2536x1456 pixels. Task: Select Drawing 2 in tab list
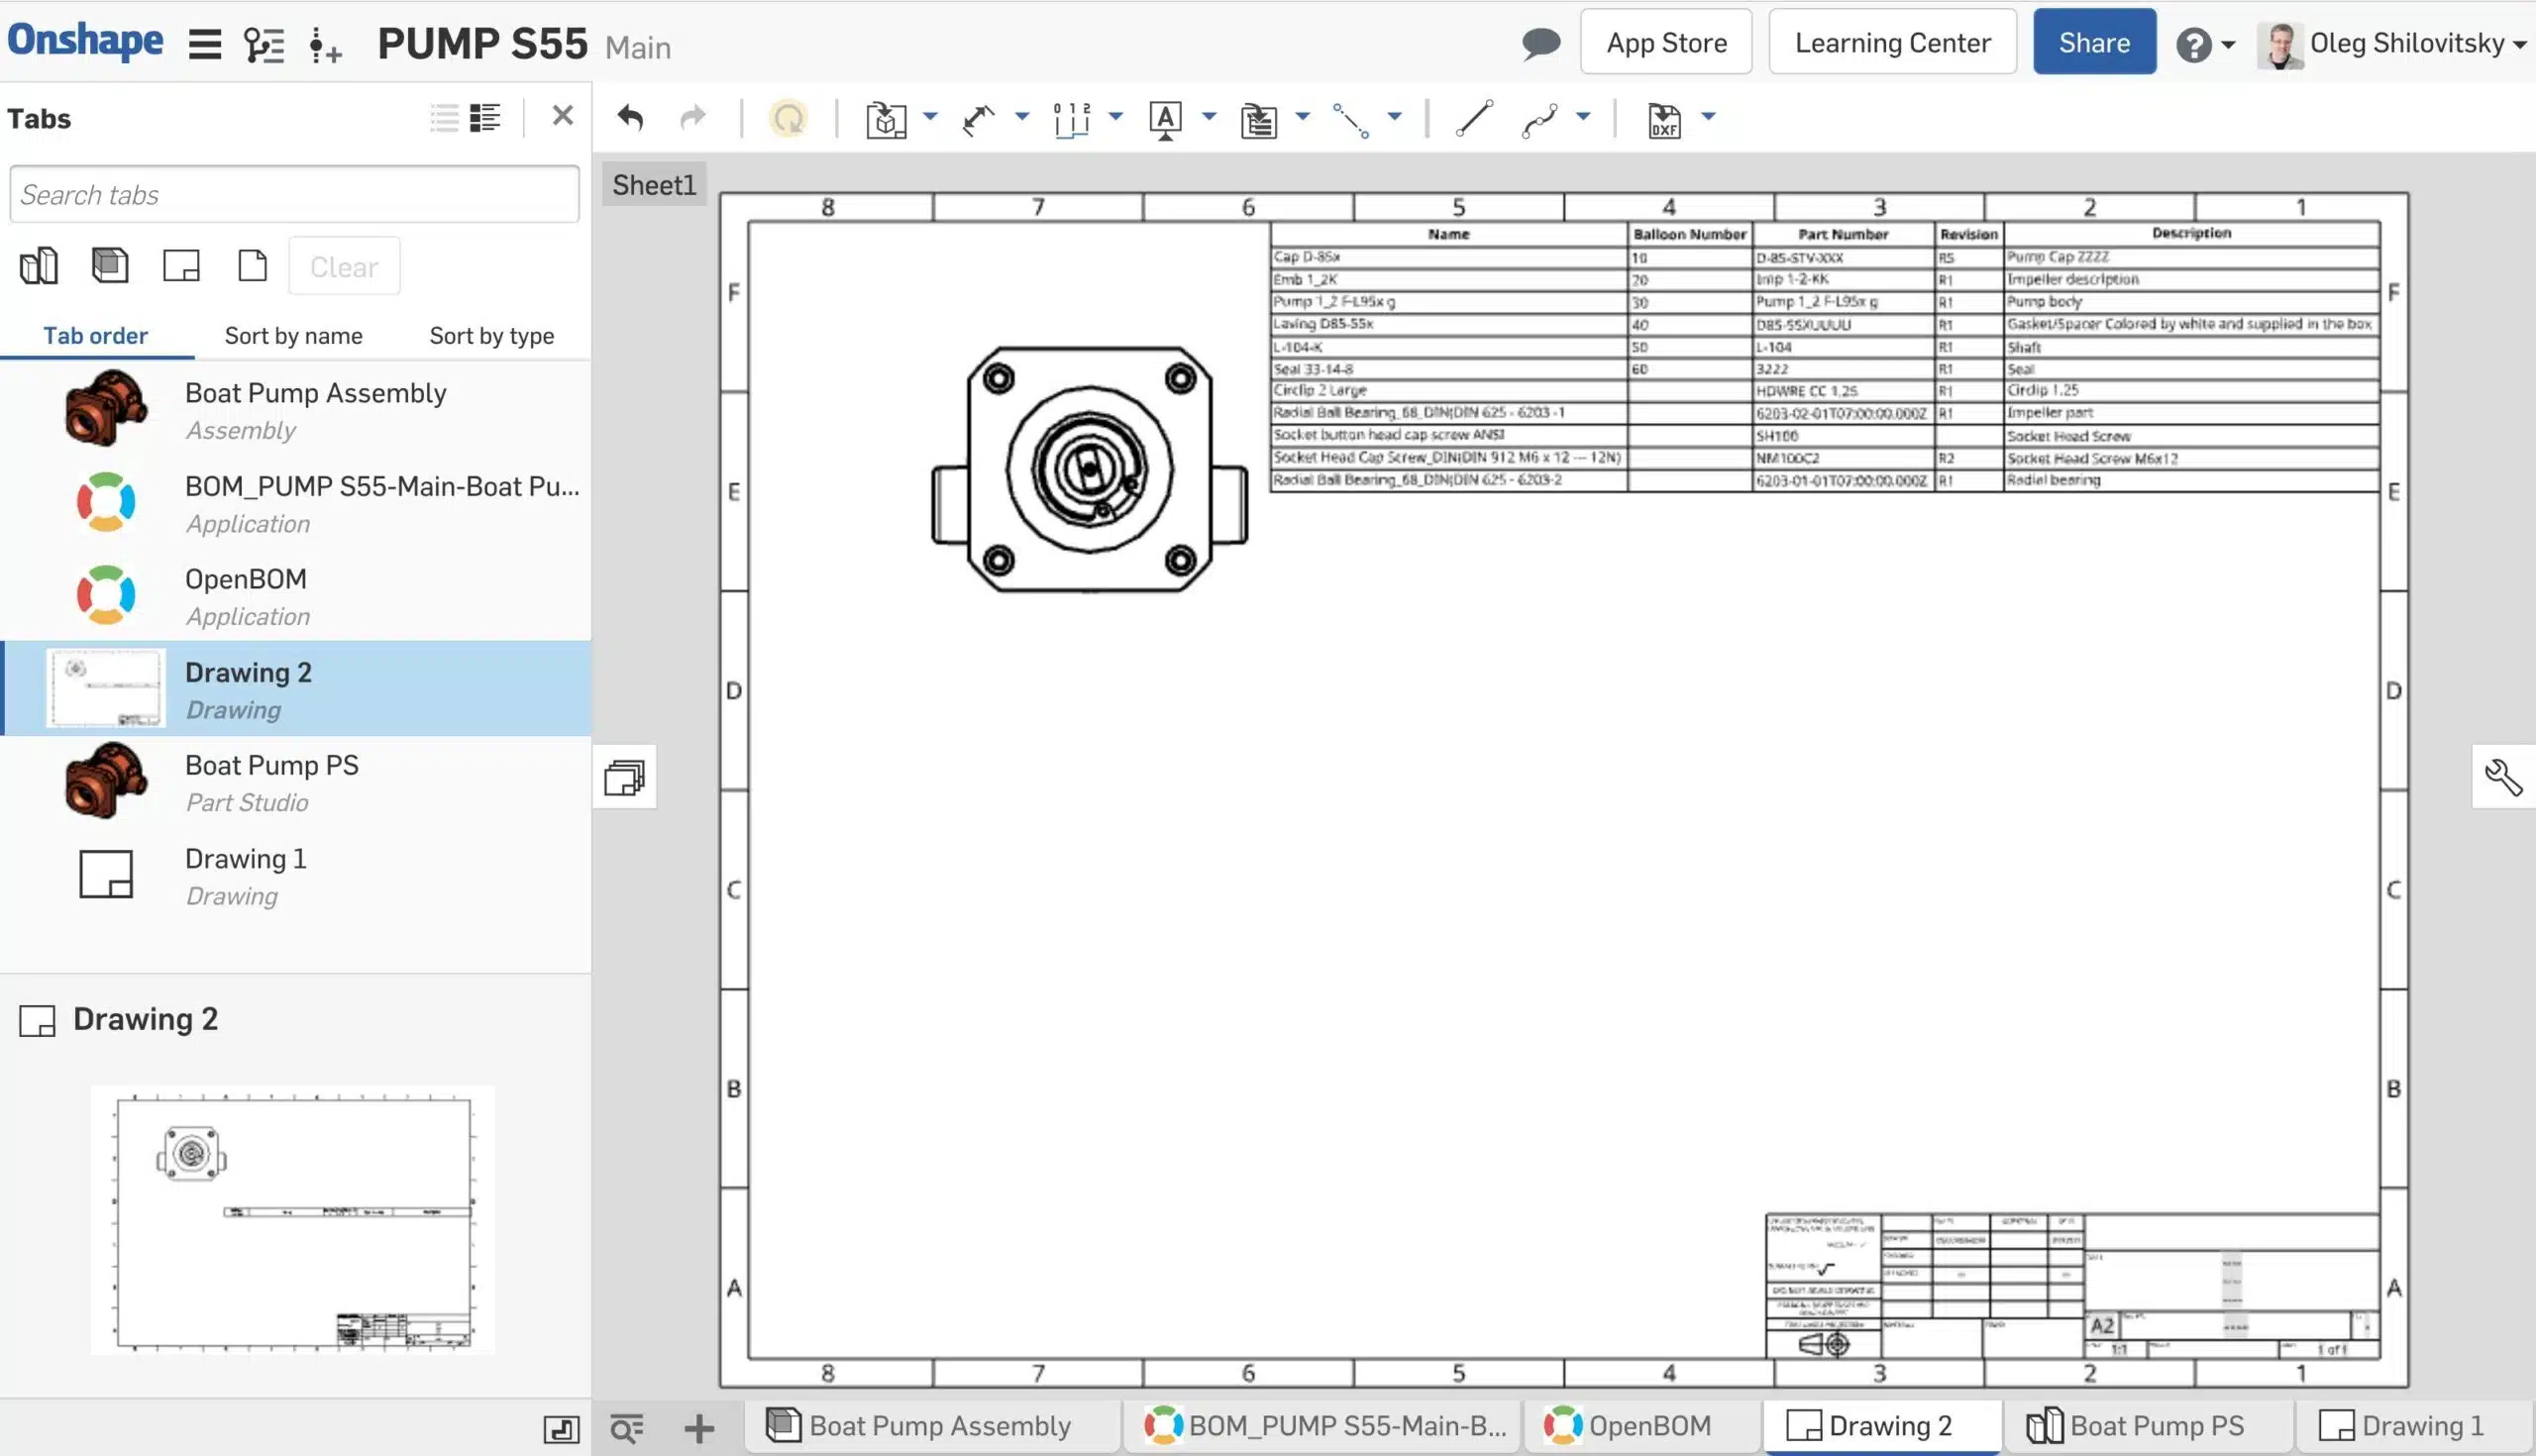pyautogui.click(x=296, y=689)
